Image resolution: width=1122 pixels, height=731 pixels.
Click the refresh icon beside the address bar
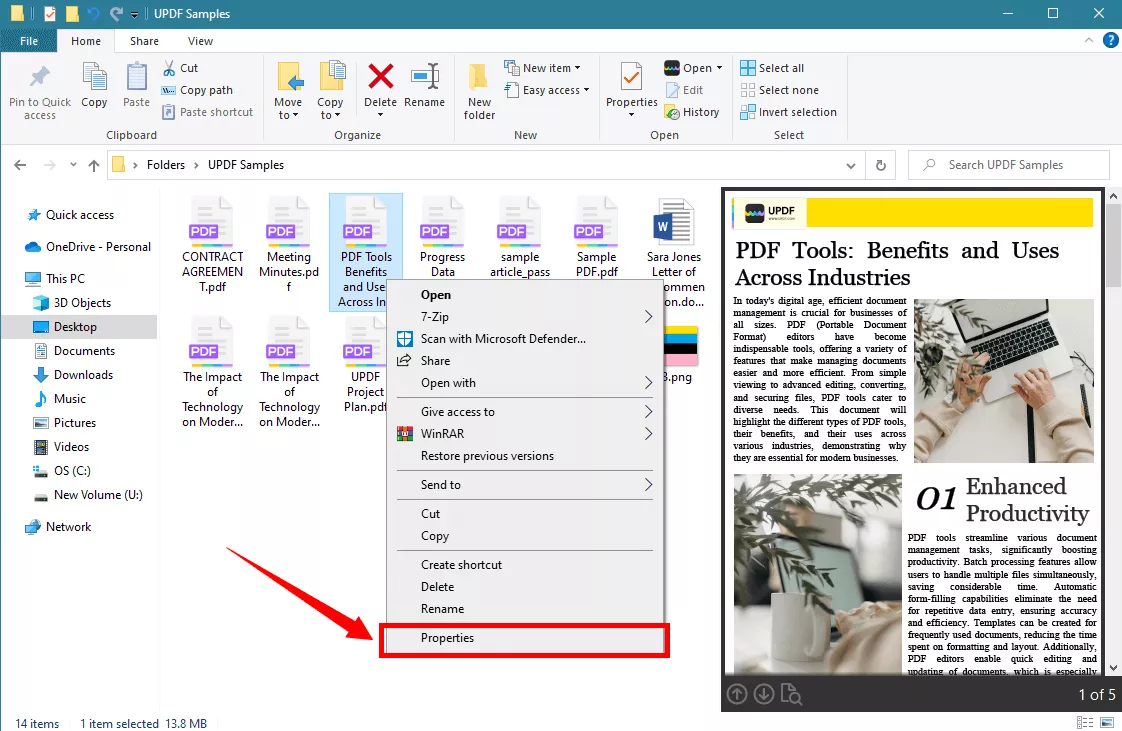pyautogui.click(x=879, y=164)
